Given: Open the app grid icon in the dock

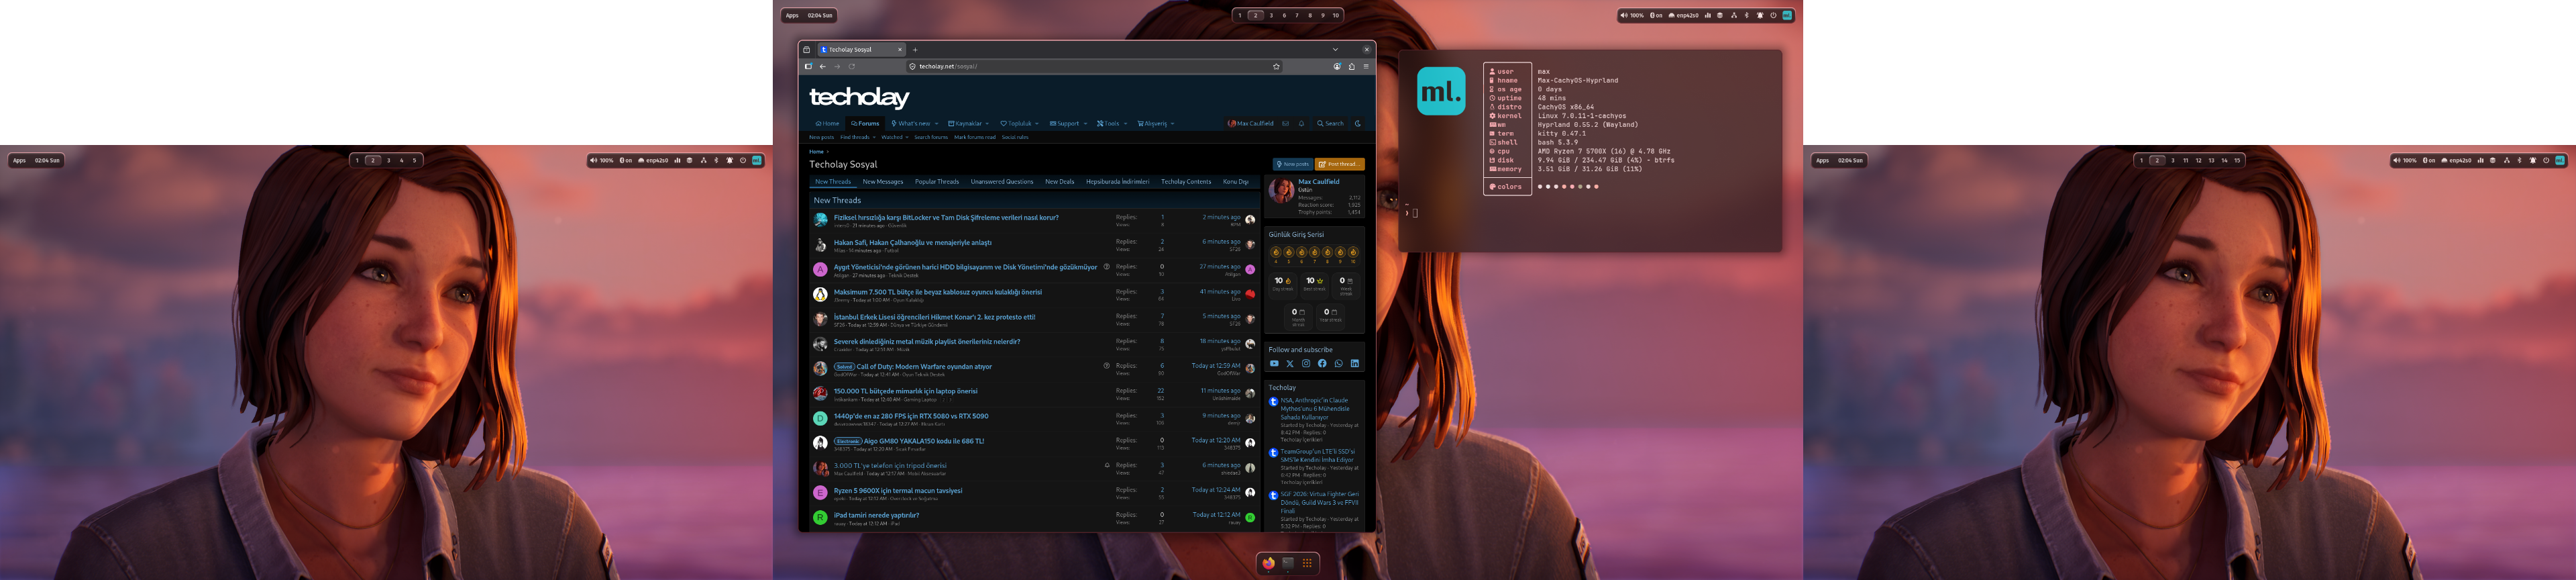Looking at the screenshot, I should click(x=1307, y=563).
